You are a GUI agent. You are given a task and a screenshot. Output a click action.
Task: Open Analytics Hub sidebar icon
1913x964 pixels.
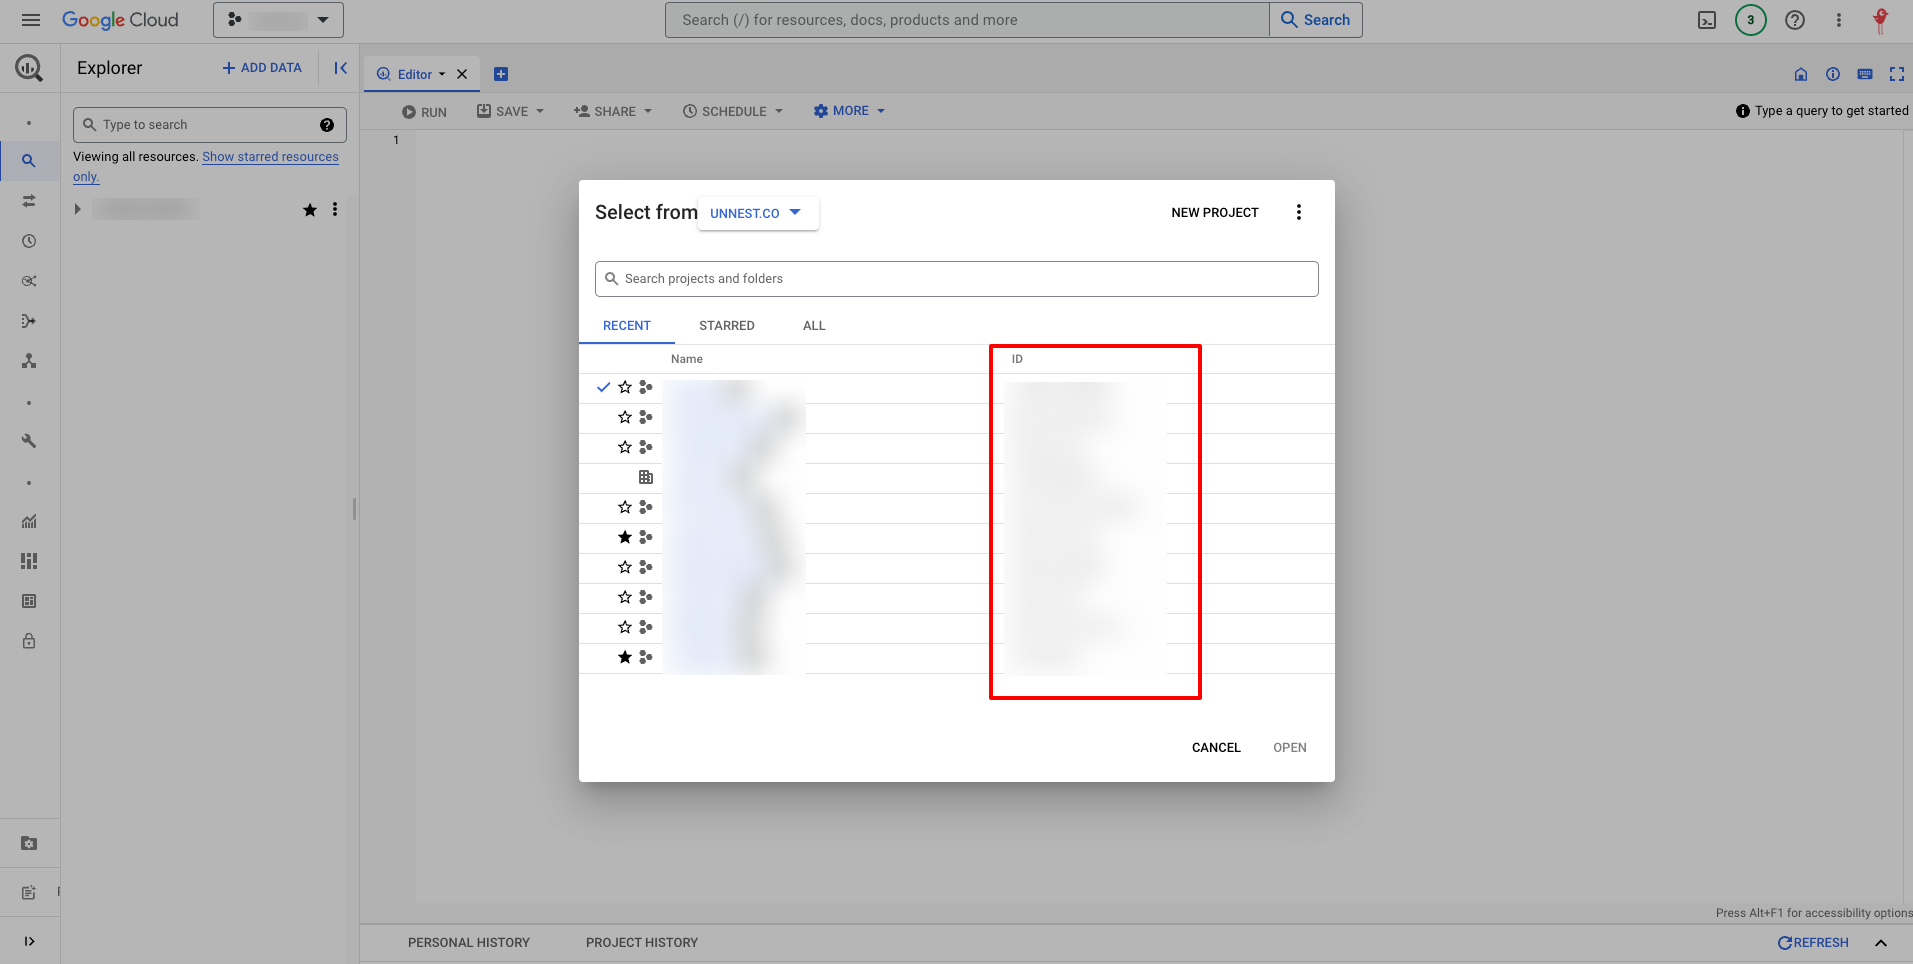(29, 281)
